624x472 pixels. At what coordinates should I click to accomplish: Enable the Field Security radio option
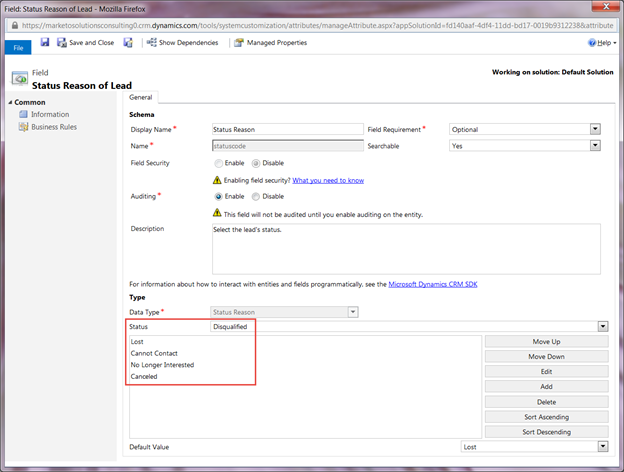[218, 163]
